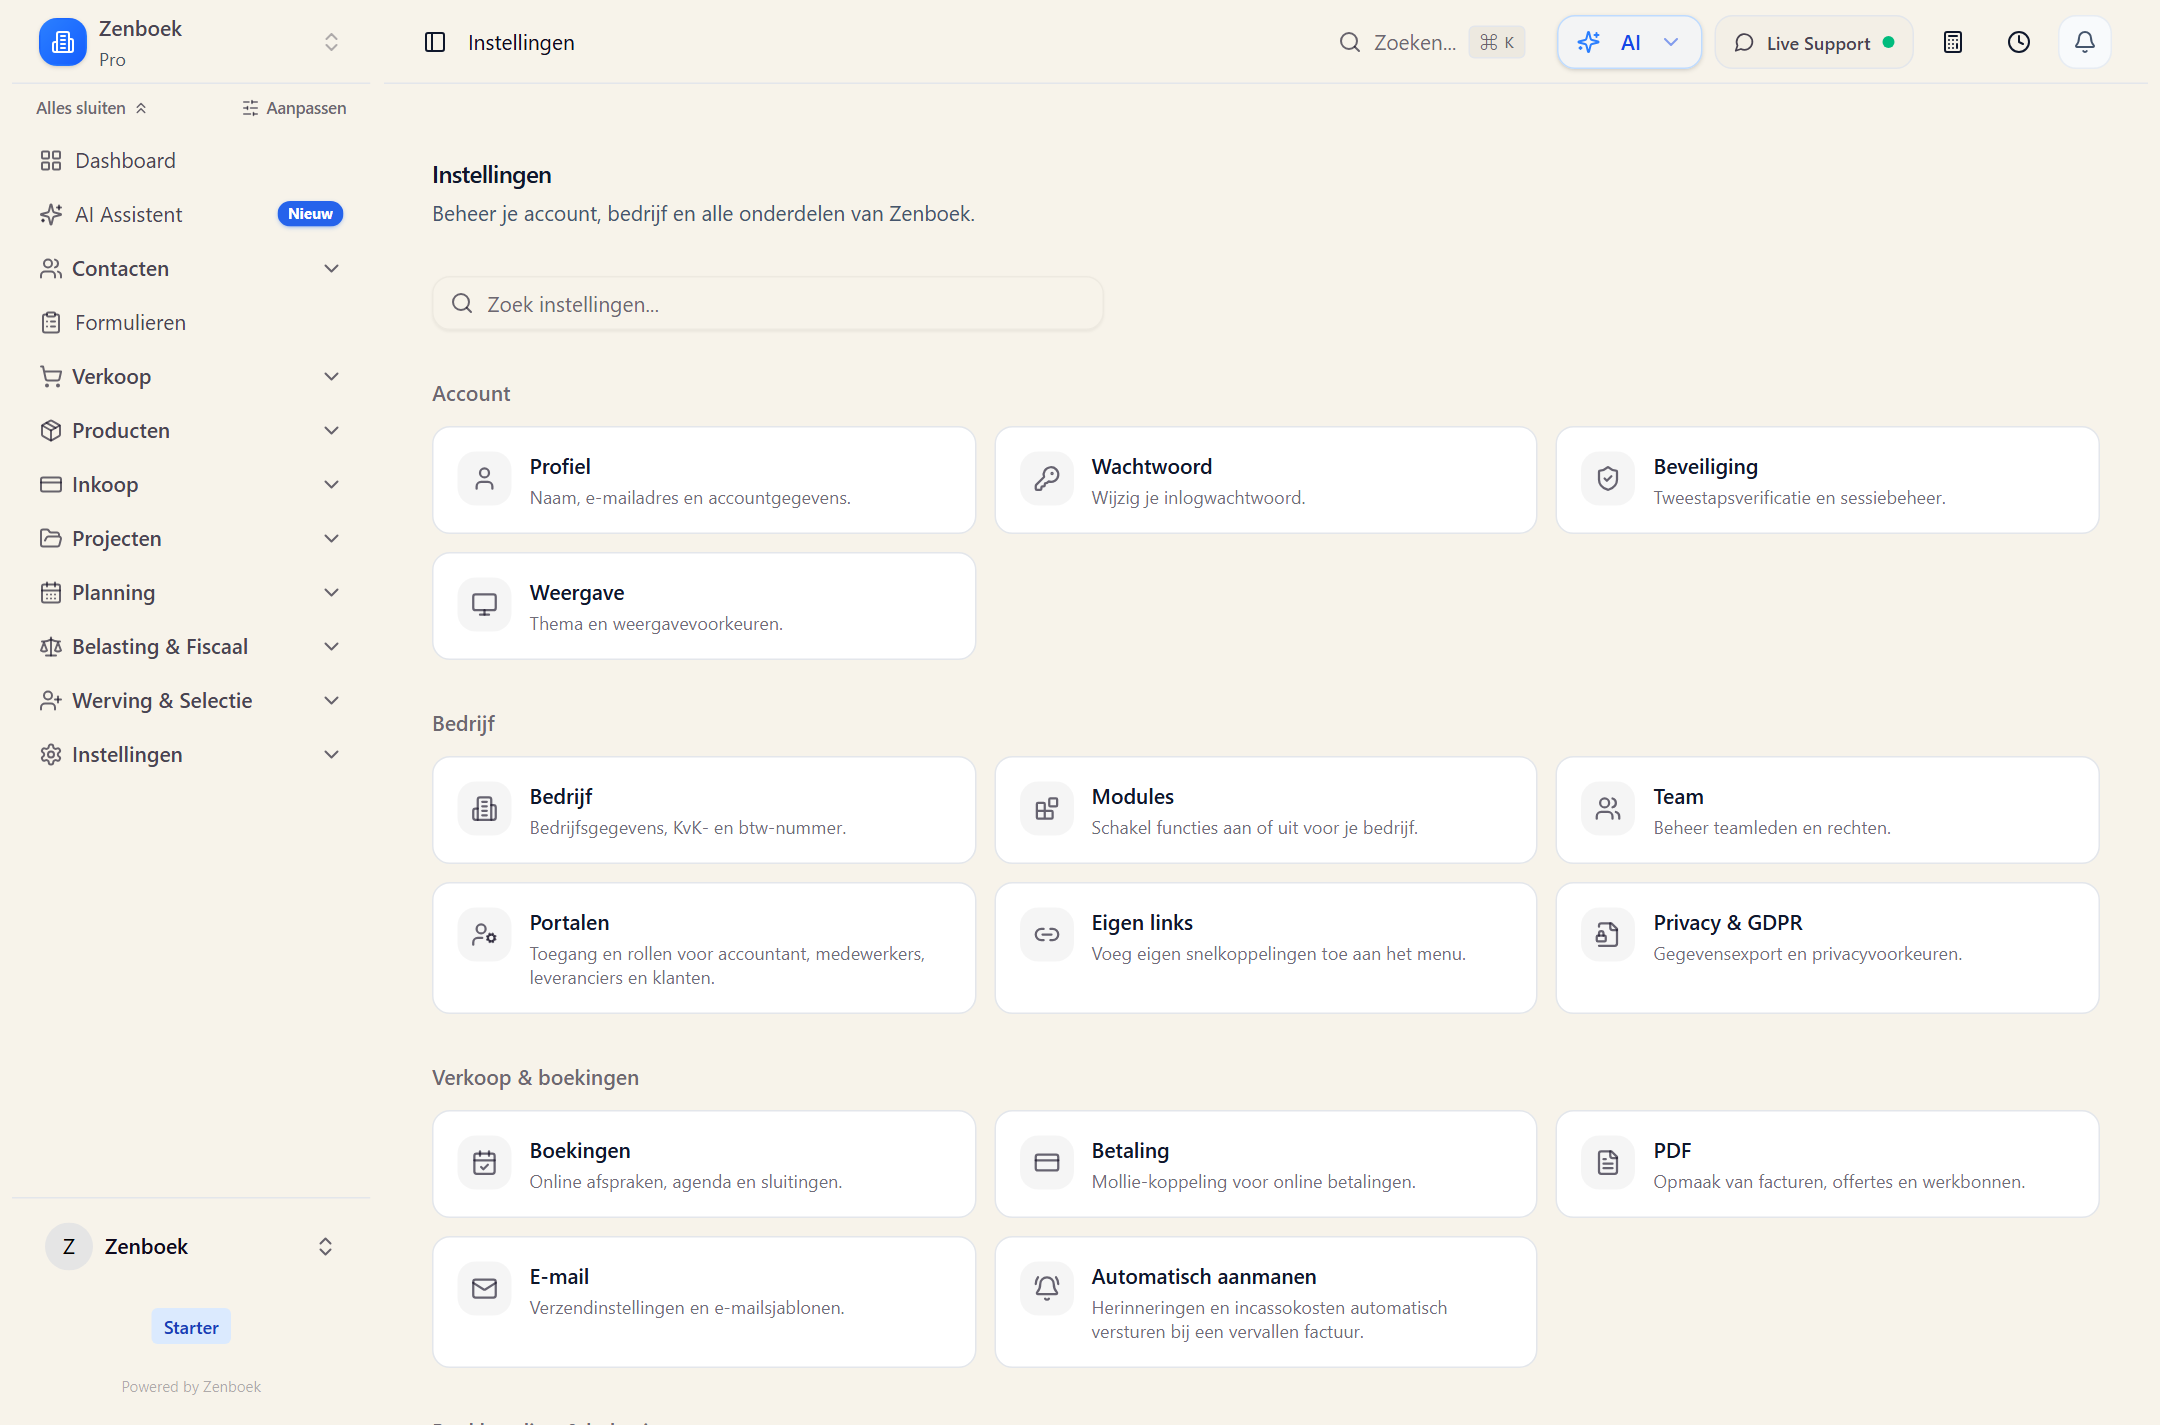Click the Eigen links chain icon
The width and height of the screenshot is (2160, 1425).
click(x=1047, y=935)
